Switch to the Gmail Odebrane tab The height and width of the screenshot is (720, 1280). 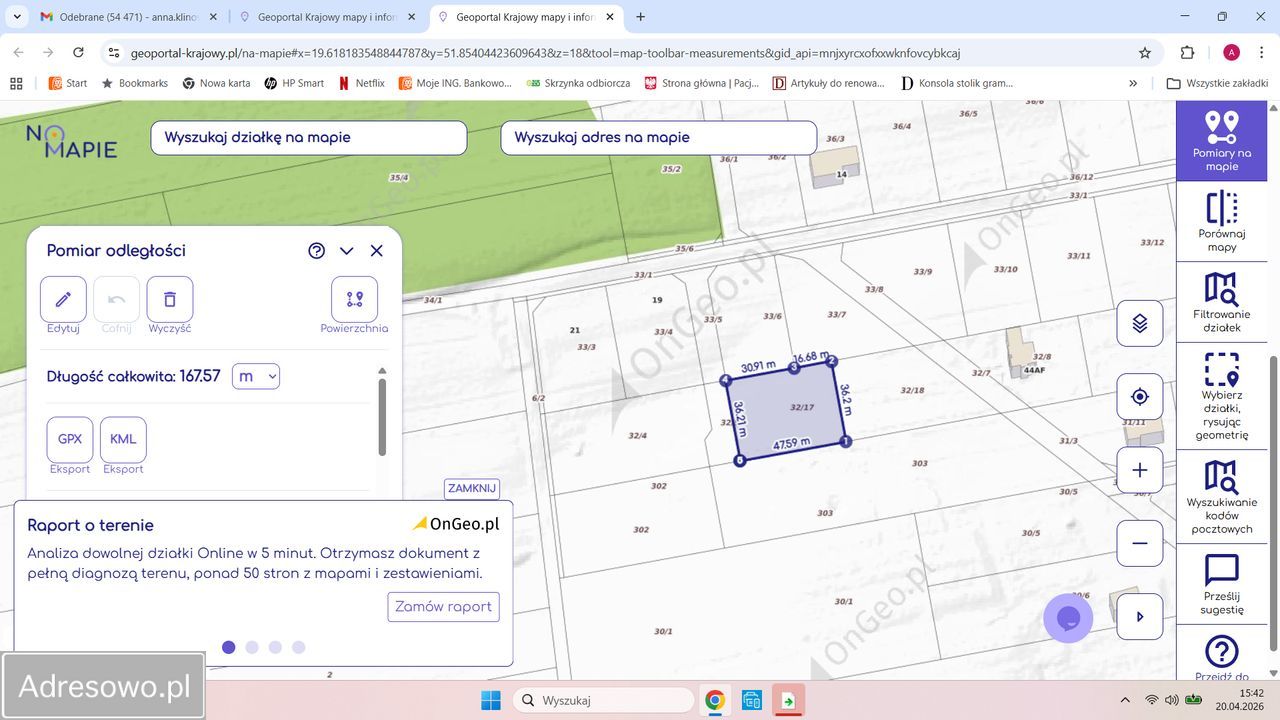click(x=120, y=17)
